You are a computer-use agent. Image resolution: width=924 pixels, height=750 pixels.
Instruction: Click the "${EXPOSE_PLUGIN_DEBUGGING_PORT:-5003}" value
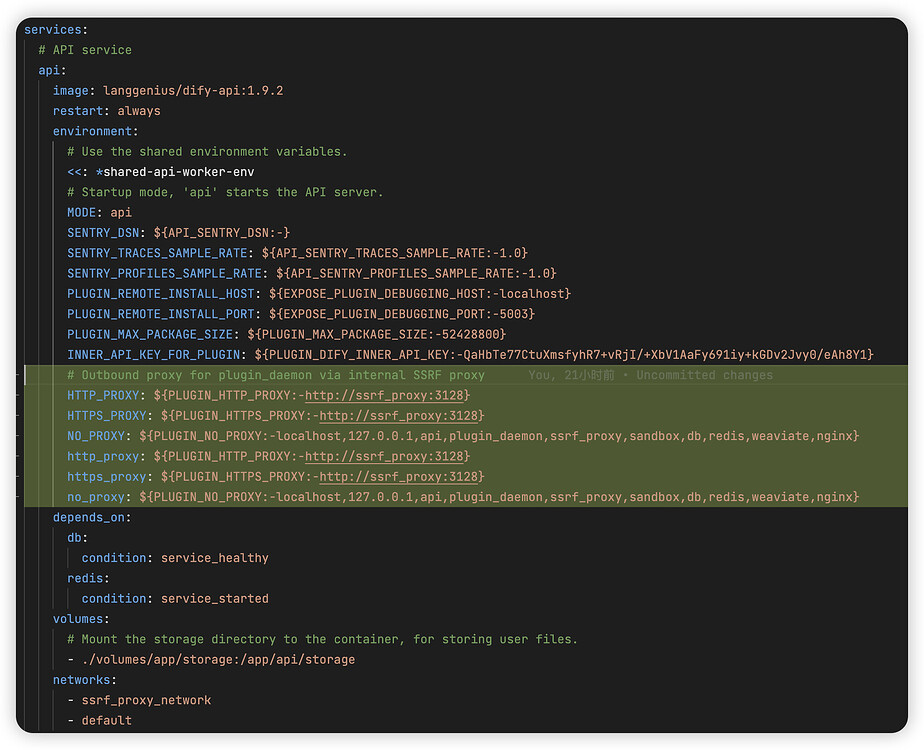pyautogui.click(x=402, y=314)
